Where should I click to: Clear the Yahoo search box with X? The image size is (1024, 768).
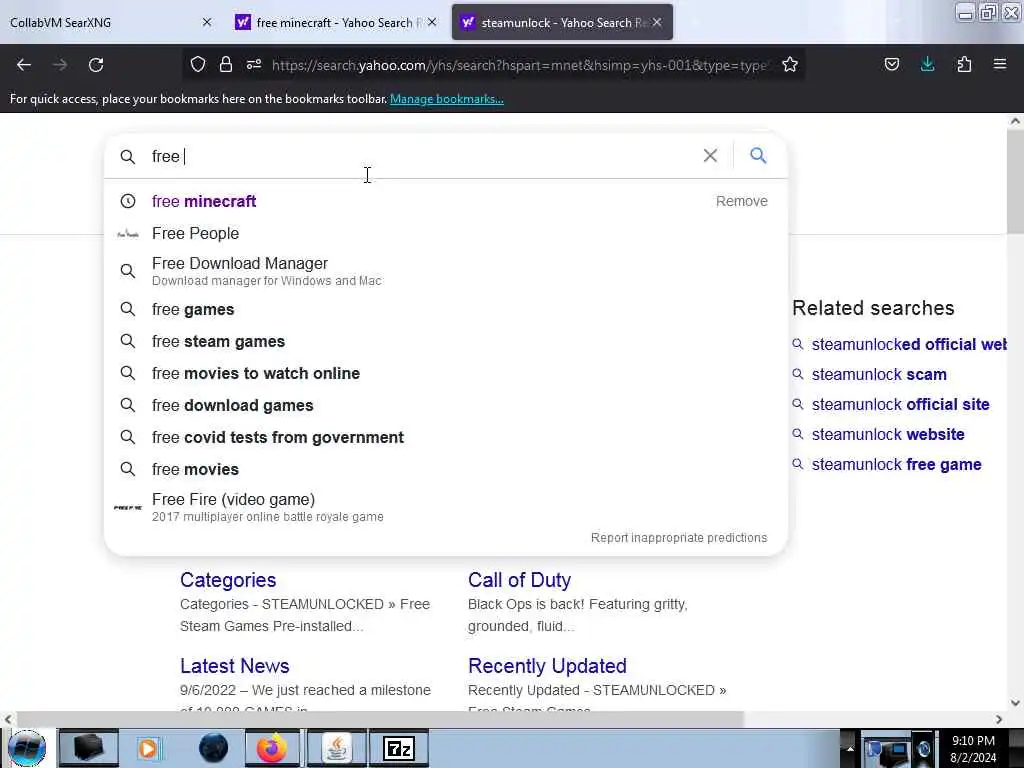pyautogui.click(x=711, y=155)
